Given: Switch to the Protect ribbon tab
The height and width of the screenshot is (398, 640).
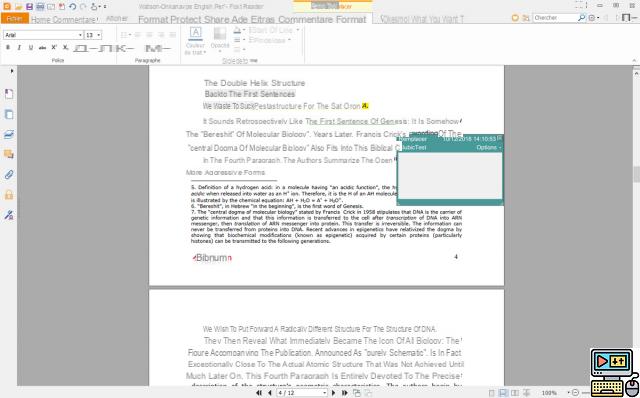Looking at the screenshot, I should pyautogui.click(x=185, y=19).
